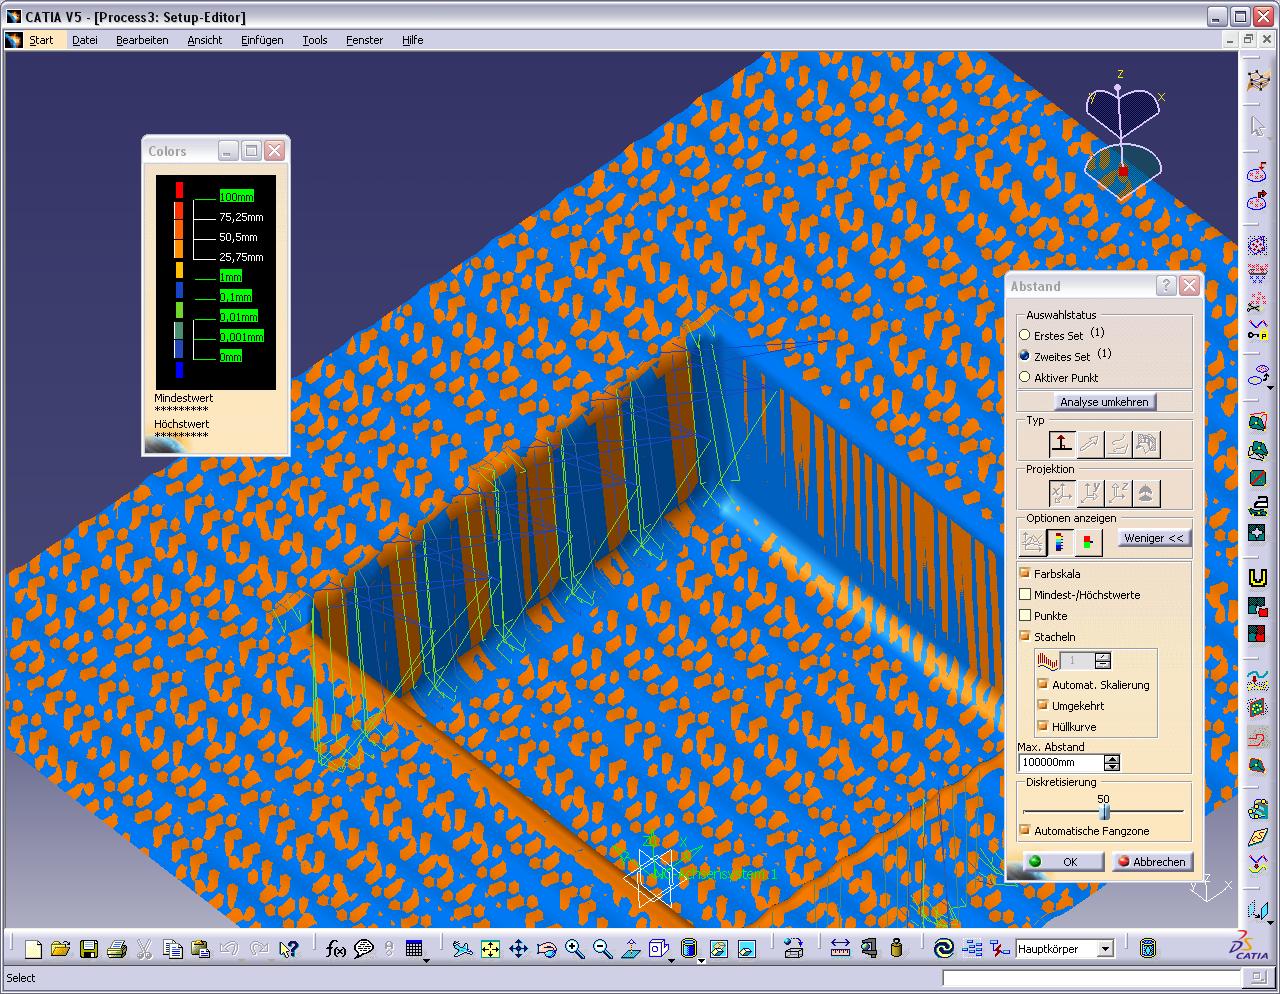Toggle Automatische Fangzone checkbox
Screen dimensions: 1280x994
[x=1024, y=830]
